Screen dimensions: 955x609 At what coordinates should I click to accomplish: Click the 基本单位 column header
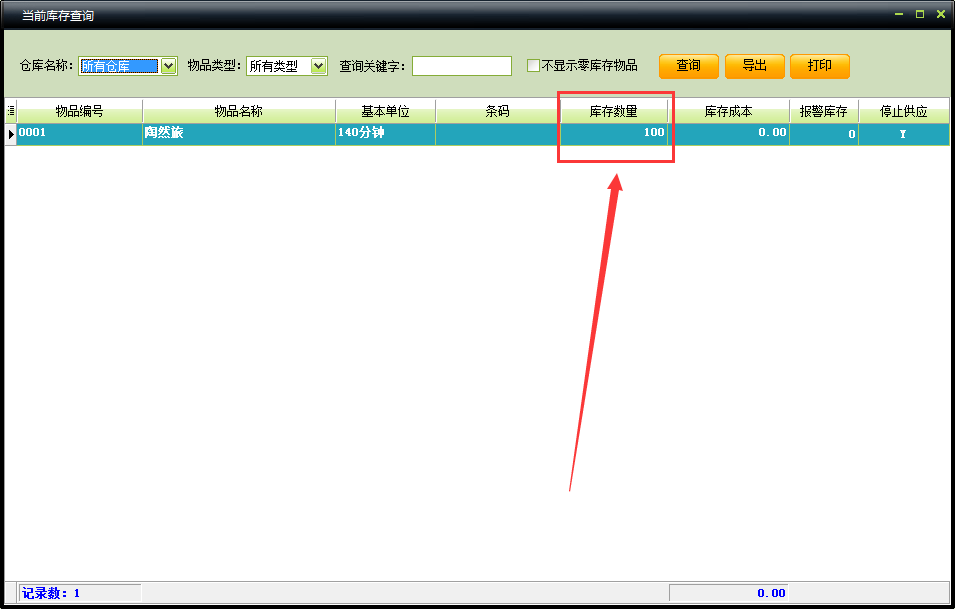[386, 111]
